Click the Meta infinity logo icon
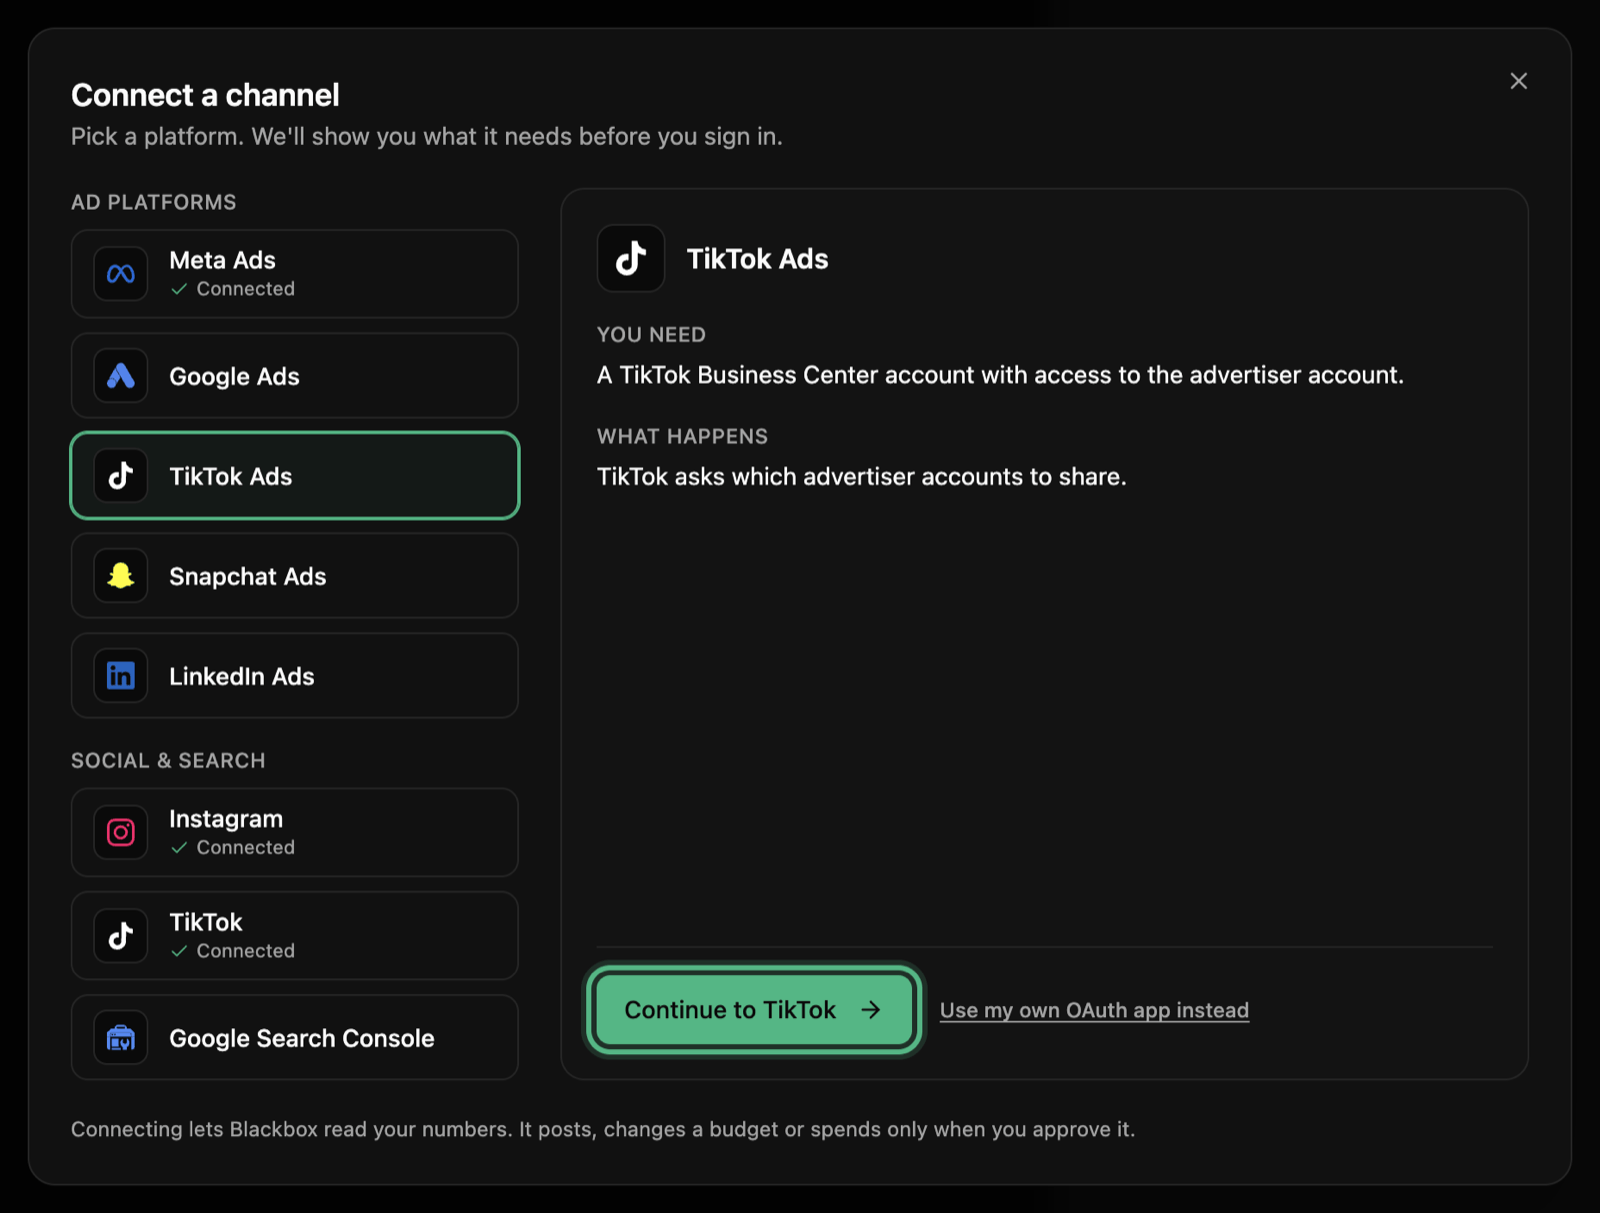The width and height of the screenshot is (1600, 1213). [121, 274]
